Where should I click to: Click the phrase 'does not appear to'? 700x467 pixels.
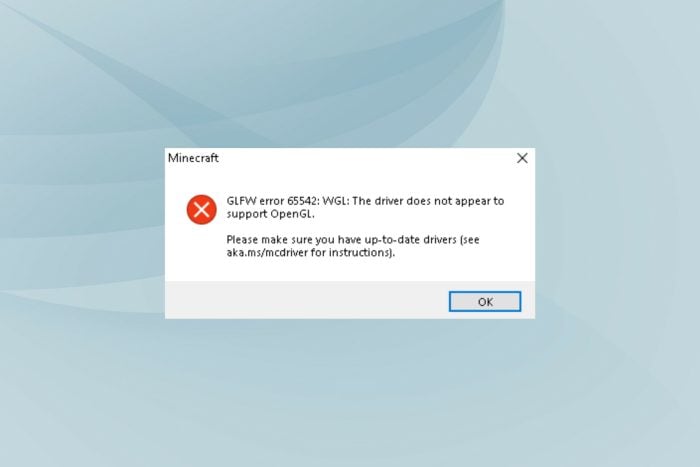455,201
